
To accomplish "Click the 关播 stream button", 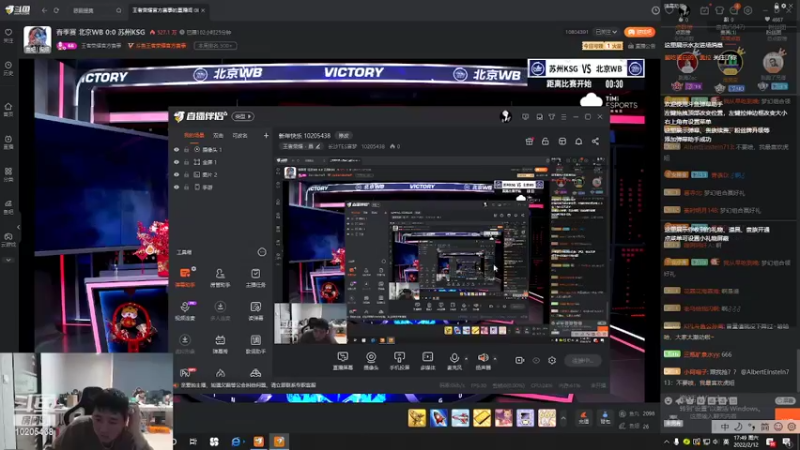I will (583, 360).
